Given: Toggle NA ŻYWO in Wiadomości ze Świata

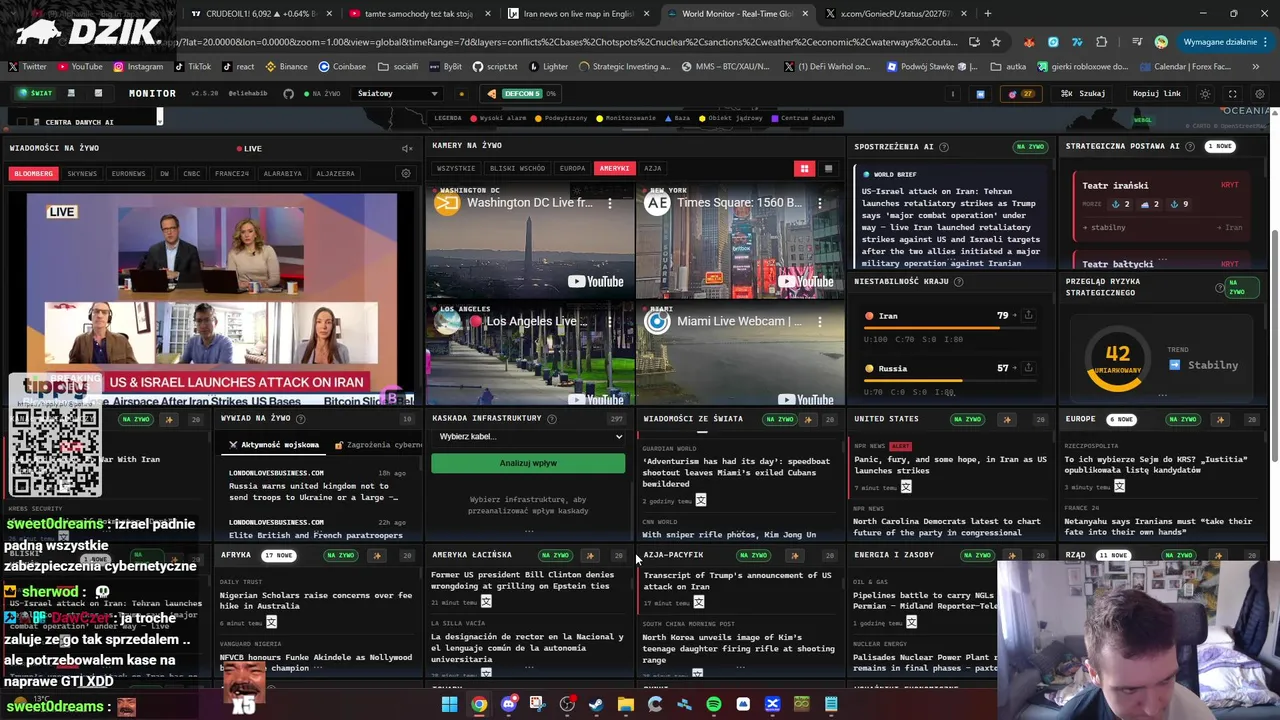Looking at the screenshot, I should coord(779,419).
